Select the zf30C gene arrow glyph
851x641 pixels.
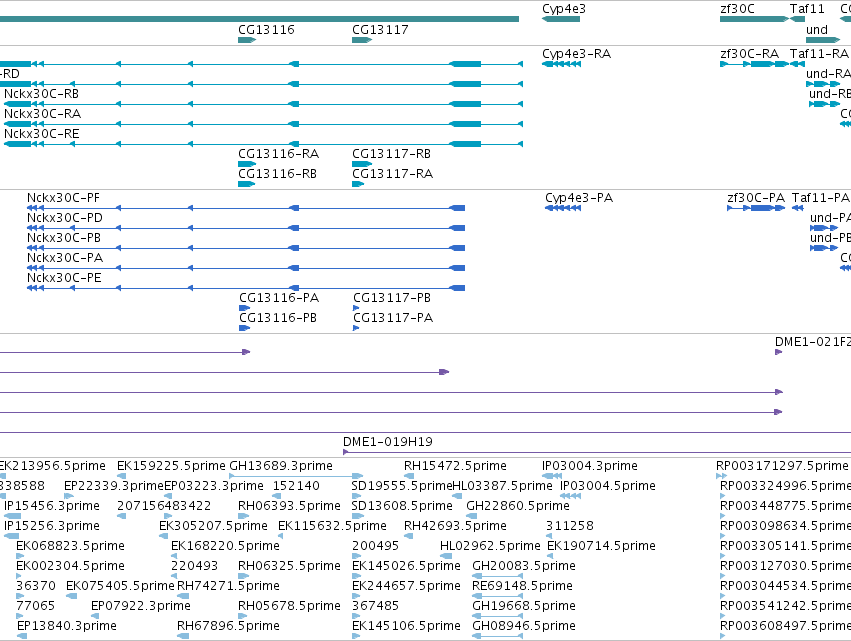(x=754, y=19)
